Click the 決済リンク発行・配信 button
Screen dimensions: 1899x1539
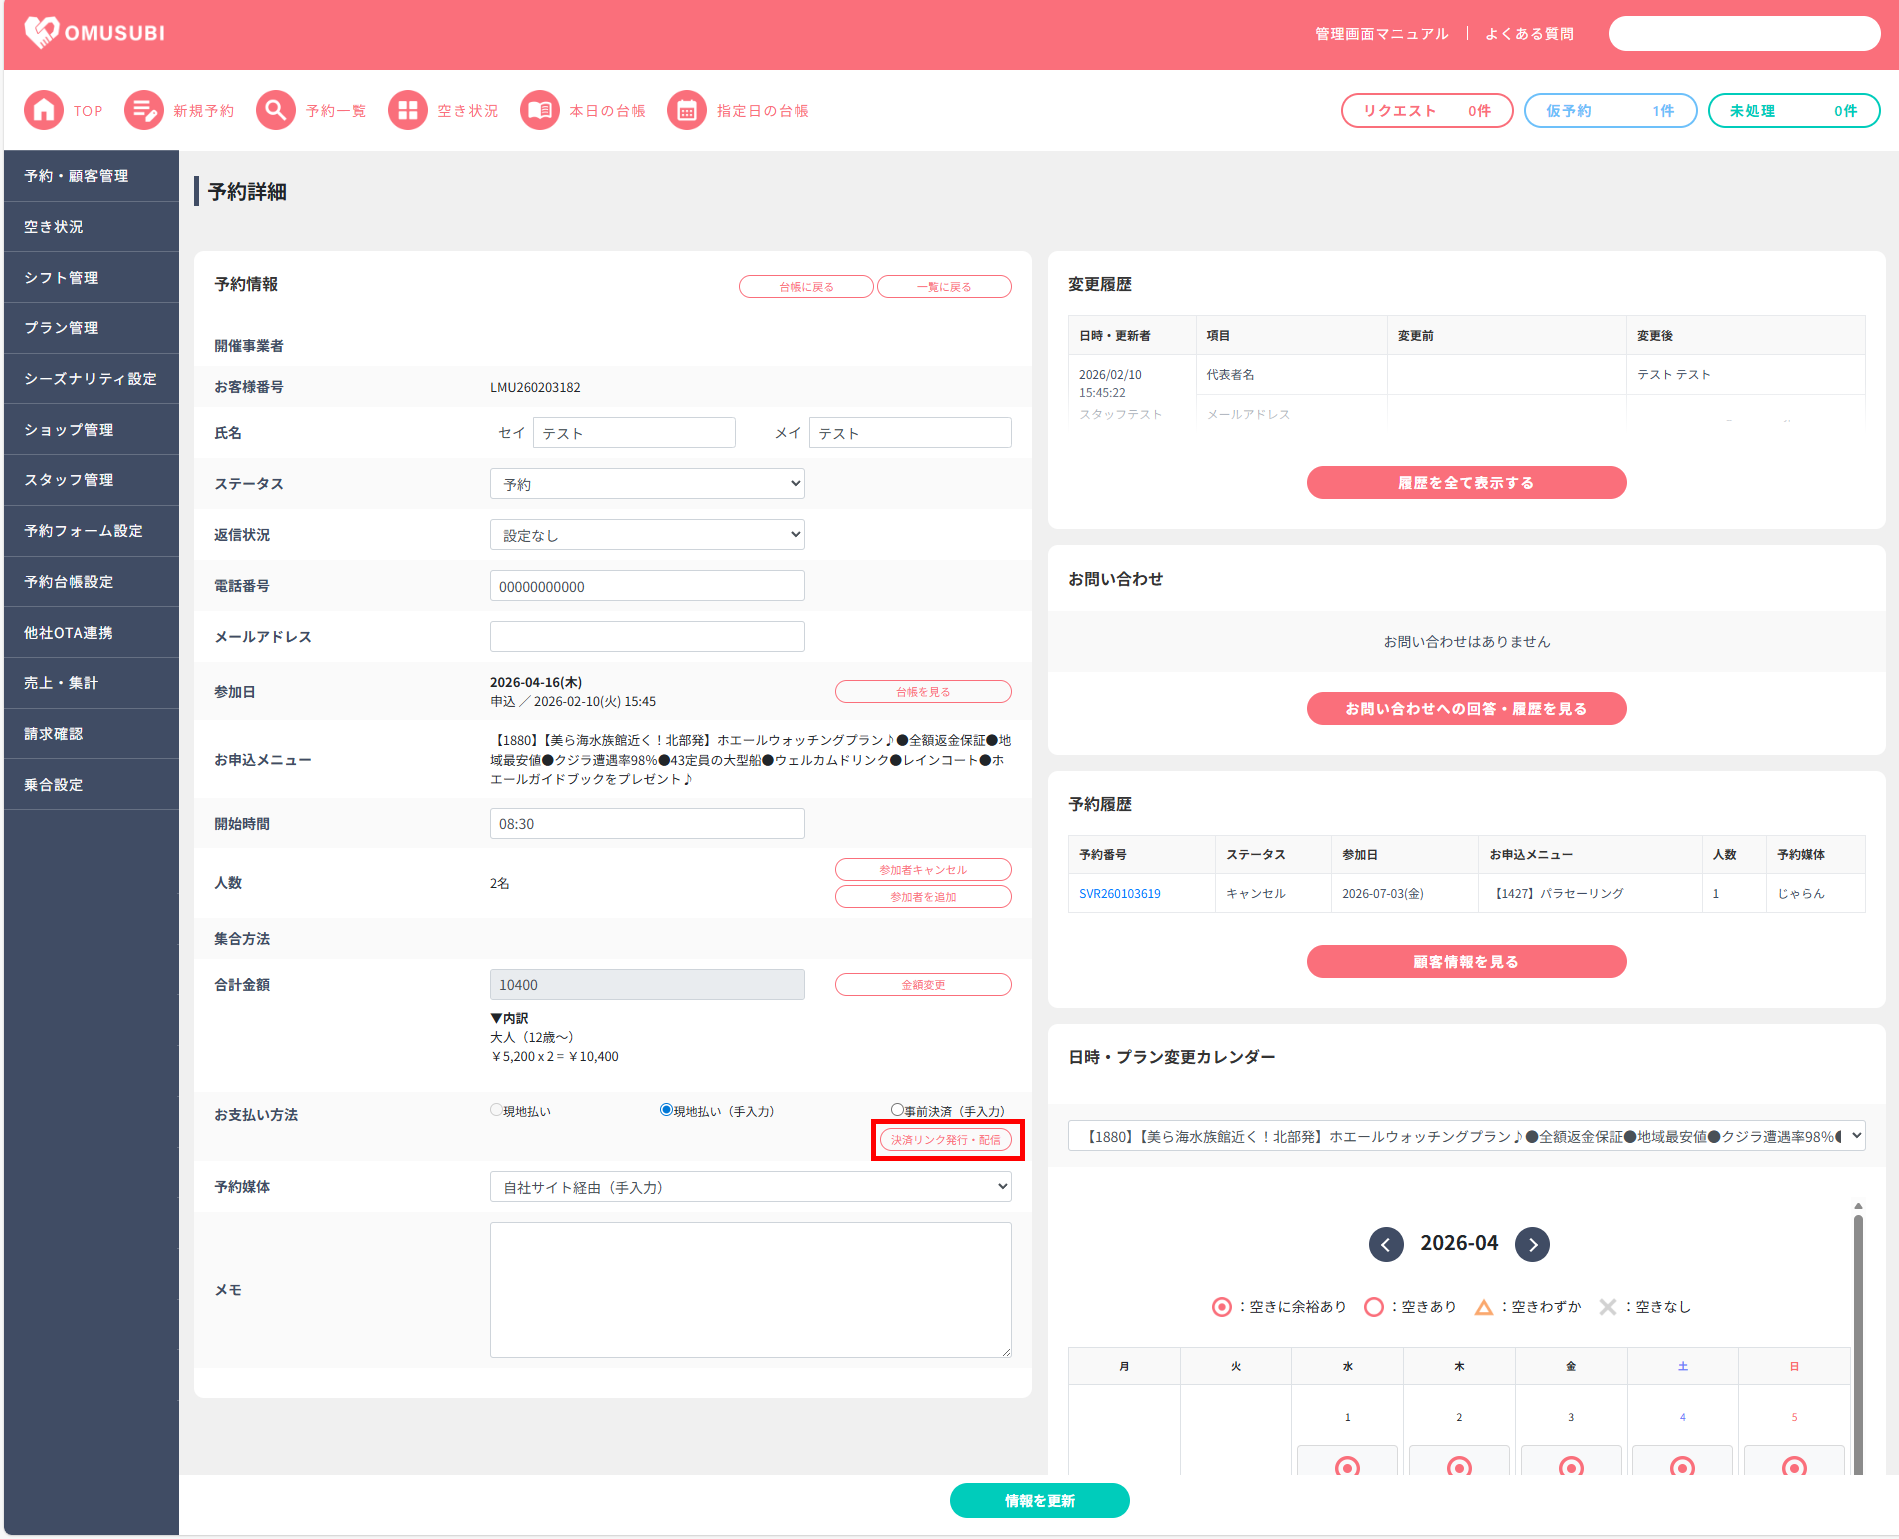[x=946, y=1140]
